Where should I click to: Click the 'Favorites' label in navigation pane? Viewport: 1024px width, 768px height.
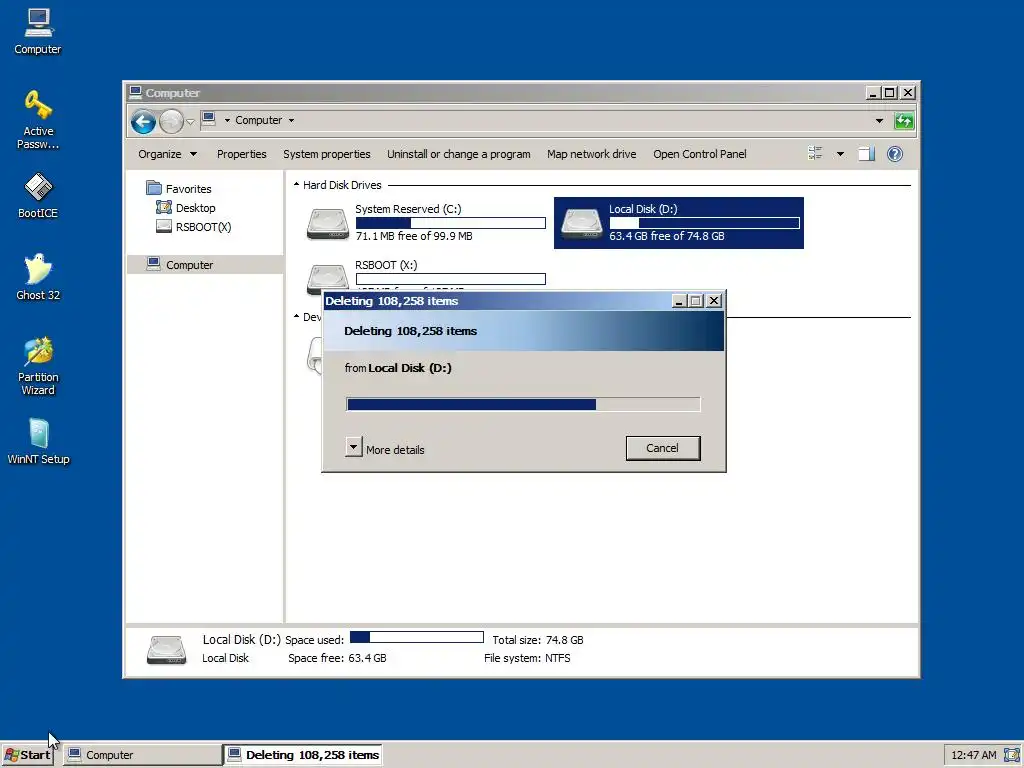pos(189,189)
